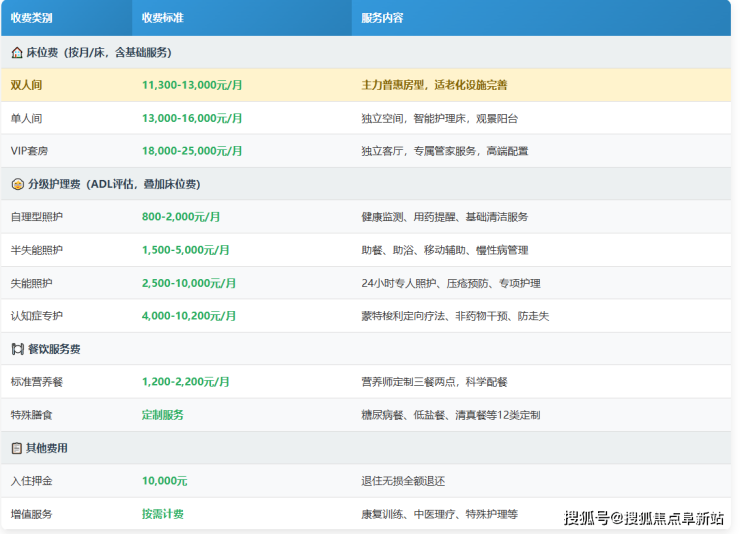Click the house icon beside 床位费
Image resolution: width=740 pixels, height=534 pixels.
tap(17, 52)
